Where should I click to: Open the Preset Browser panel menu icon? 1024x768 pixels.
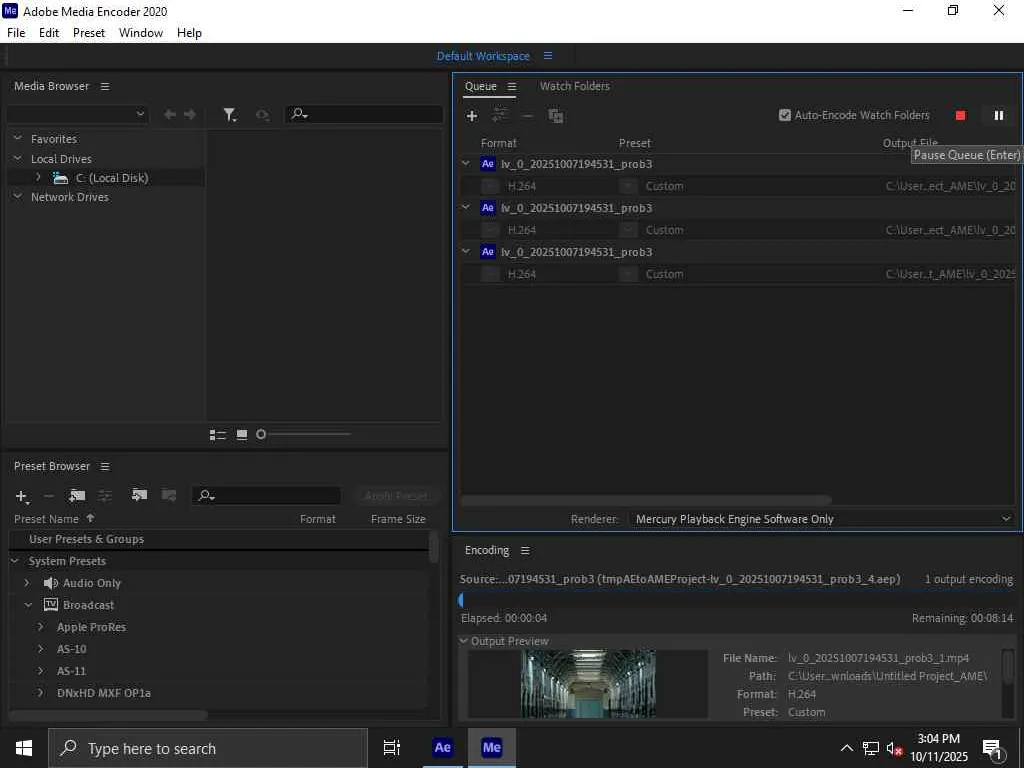click(x=104, y=466)
